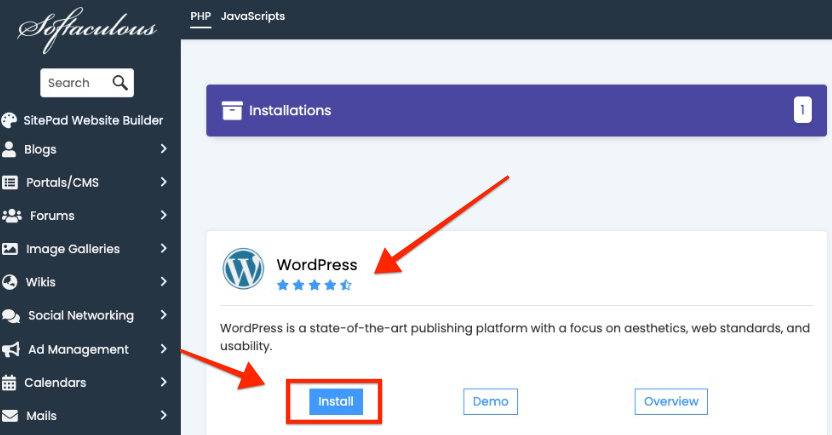Select the Portals/CMS label
832x435 pixels.
pyautogui.click(x=62, y=182)
